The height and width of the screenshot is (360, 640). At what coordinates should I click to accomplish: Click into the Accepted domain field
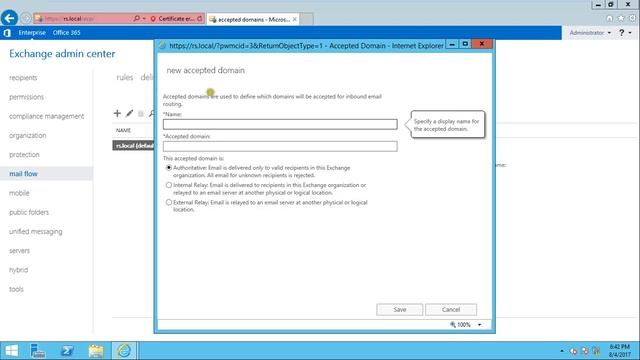tap(280, 146)
